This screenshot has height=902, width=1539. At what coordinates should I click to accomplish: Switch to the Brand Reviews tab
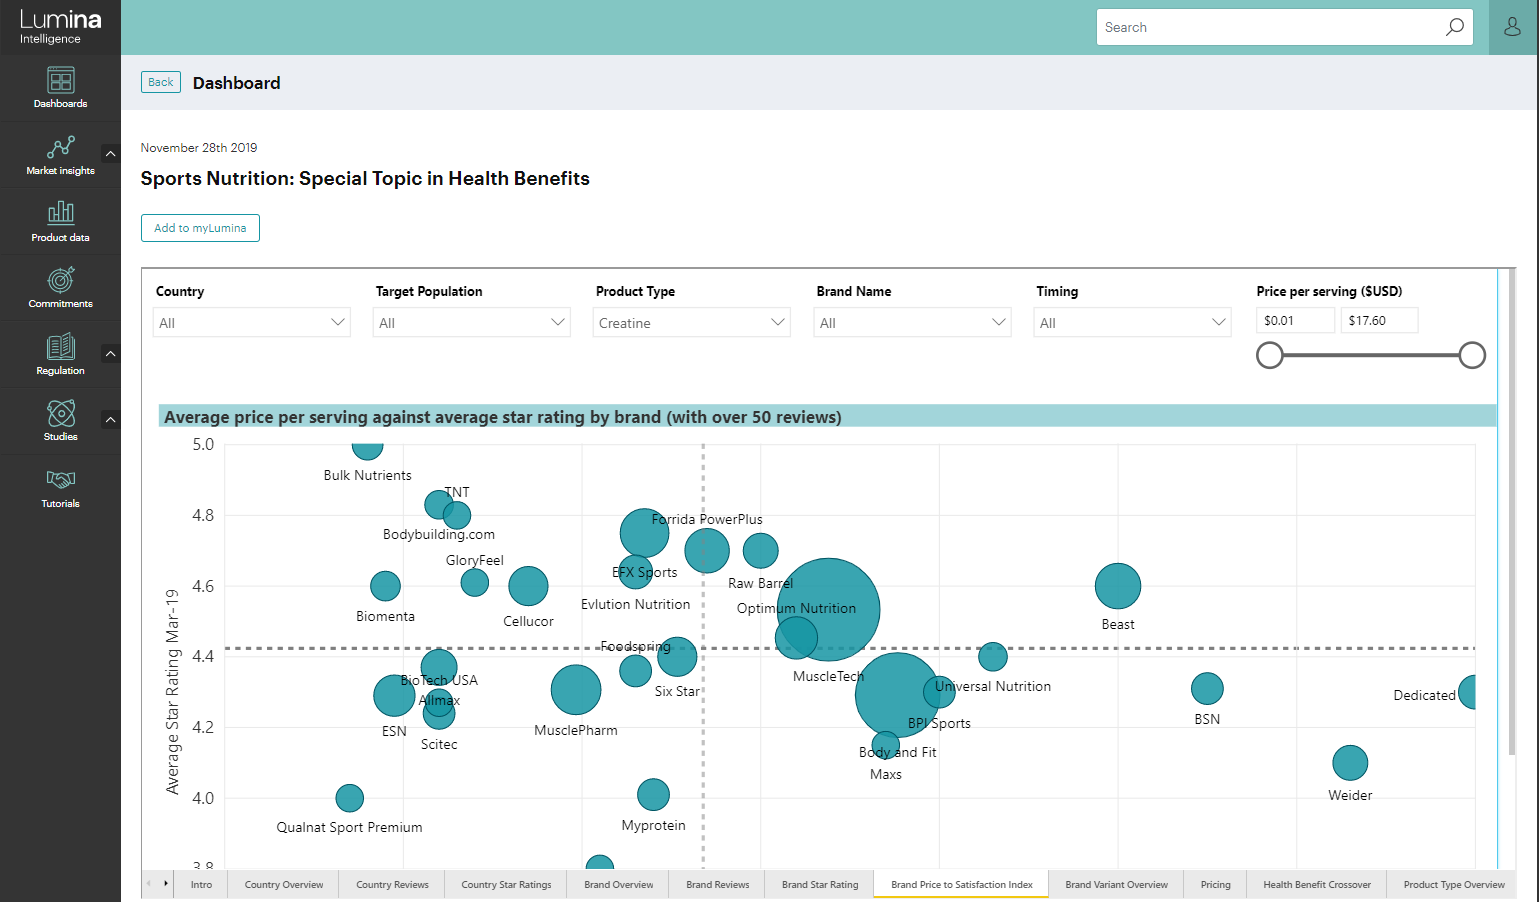[x=717, y=884]
